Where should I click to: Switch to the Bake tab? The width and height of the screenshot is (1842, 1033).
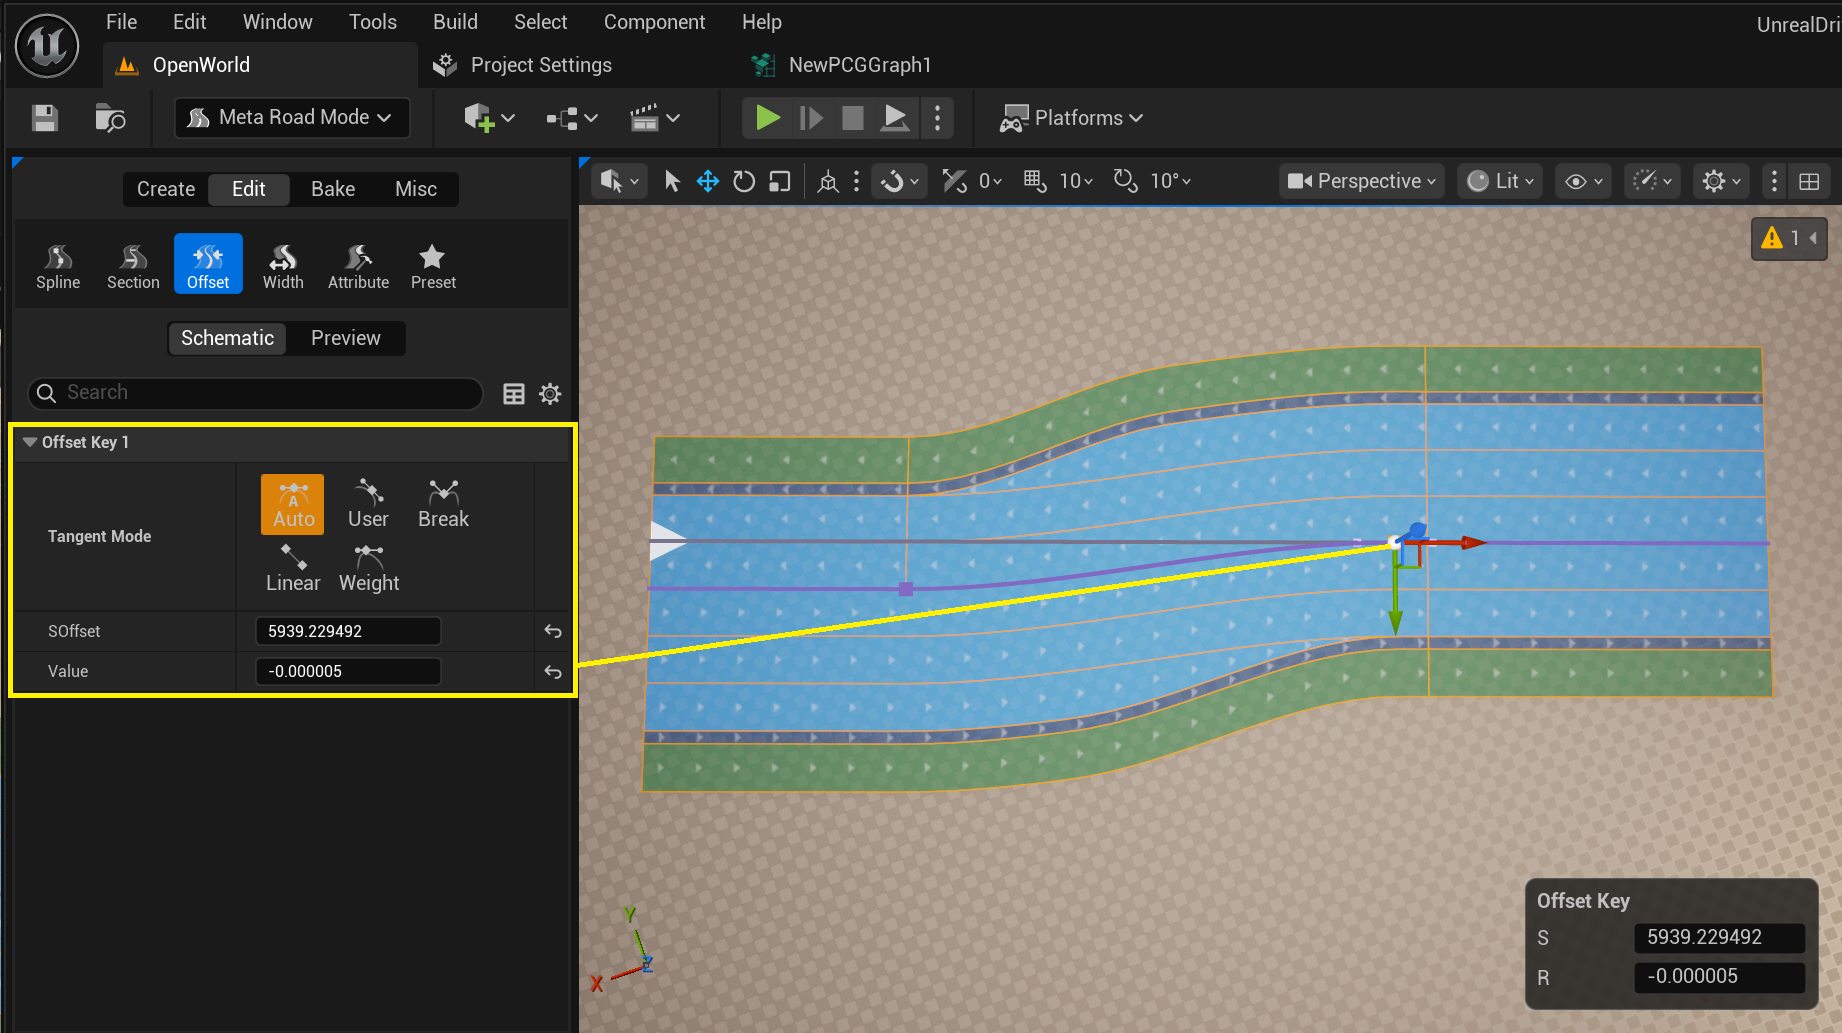pyautogui.click(x=333, y=189)
